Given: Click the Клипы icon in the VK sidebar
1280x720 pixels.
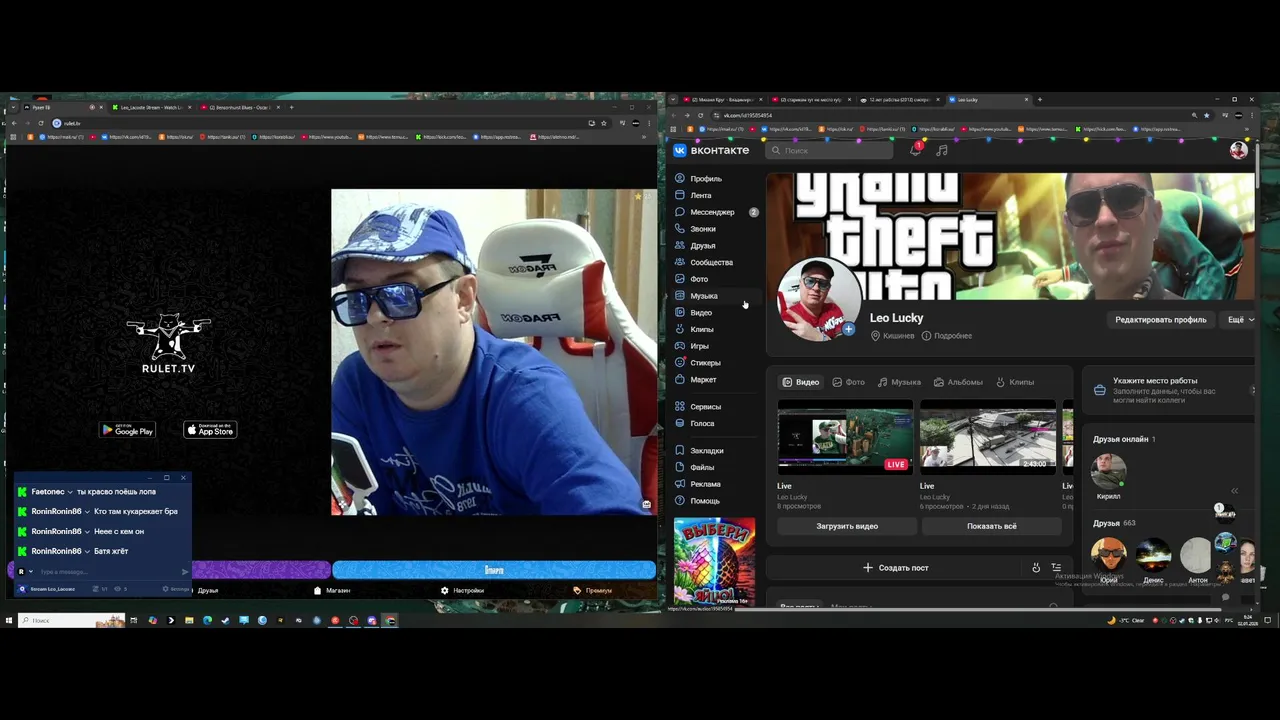Looking at the screenshot, I should tap(680, 329).
